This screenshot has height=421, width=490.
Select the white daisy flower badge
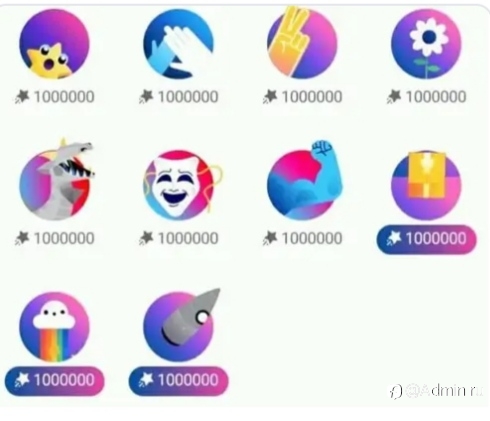tap(426, 44)
